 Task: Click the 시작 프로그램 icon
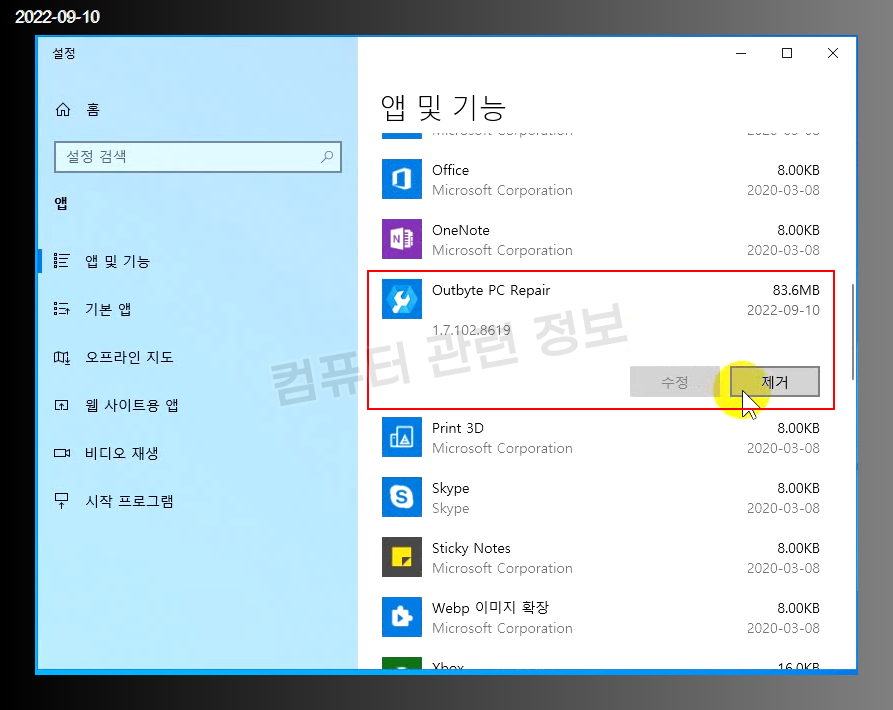62,501
